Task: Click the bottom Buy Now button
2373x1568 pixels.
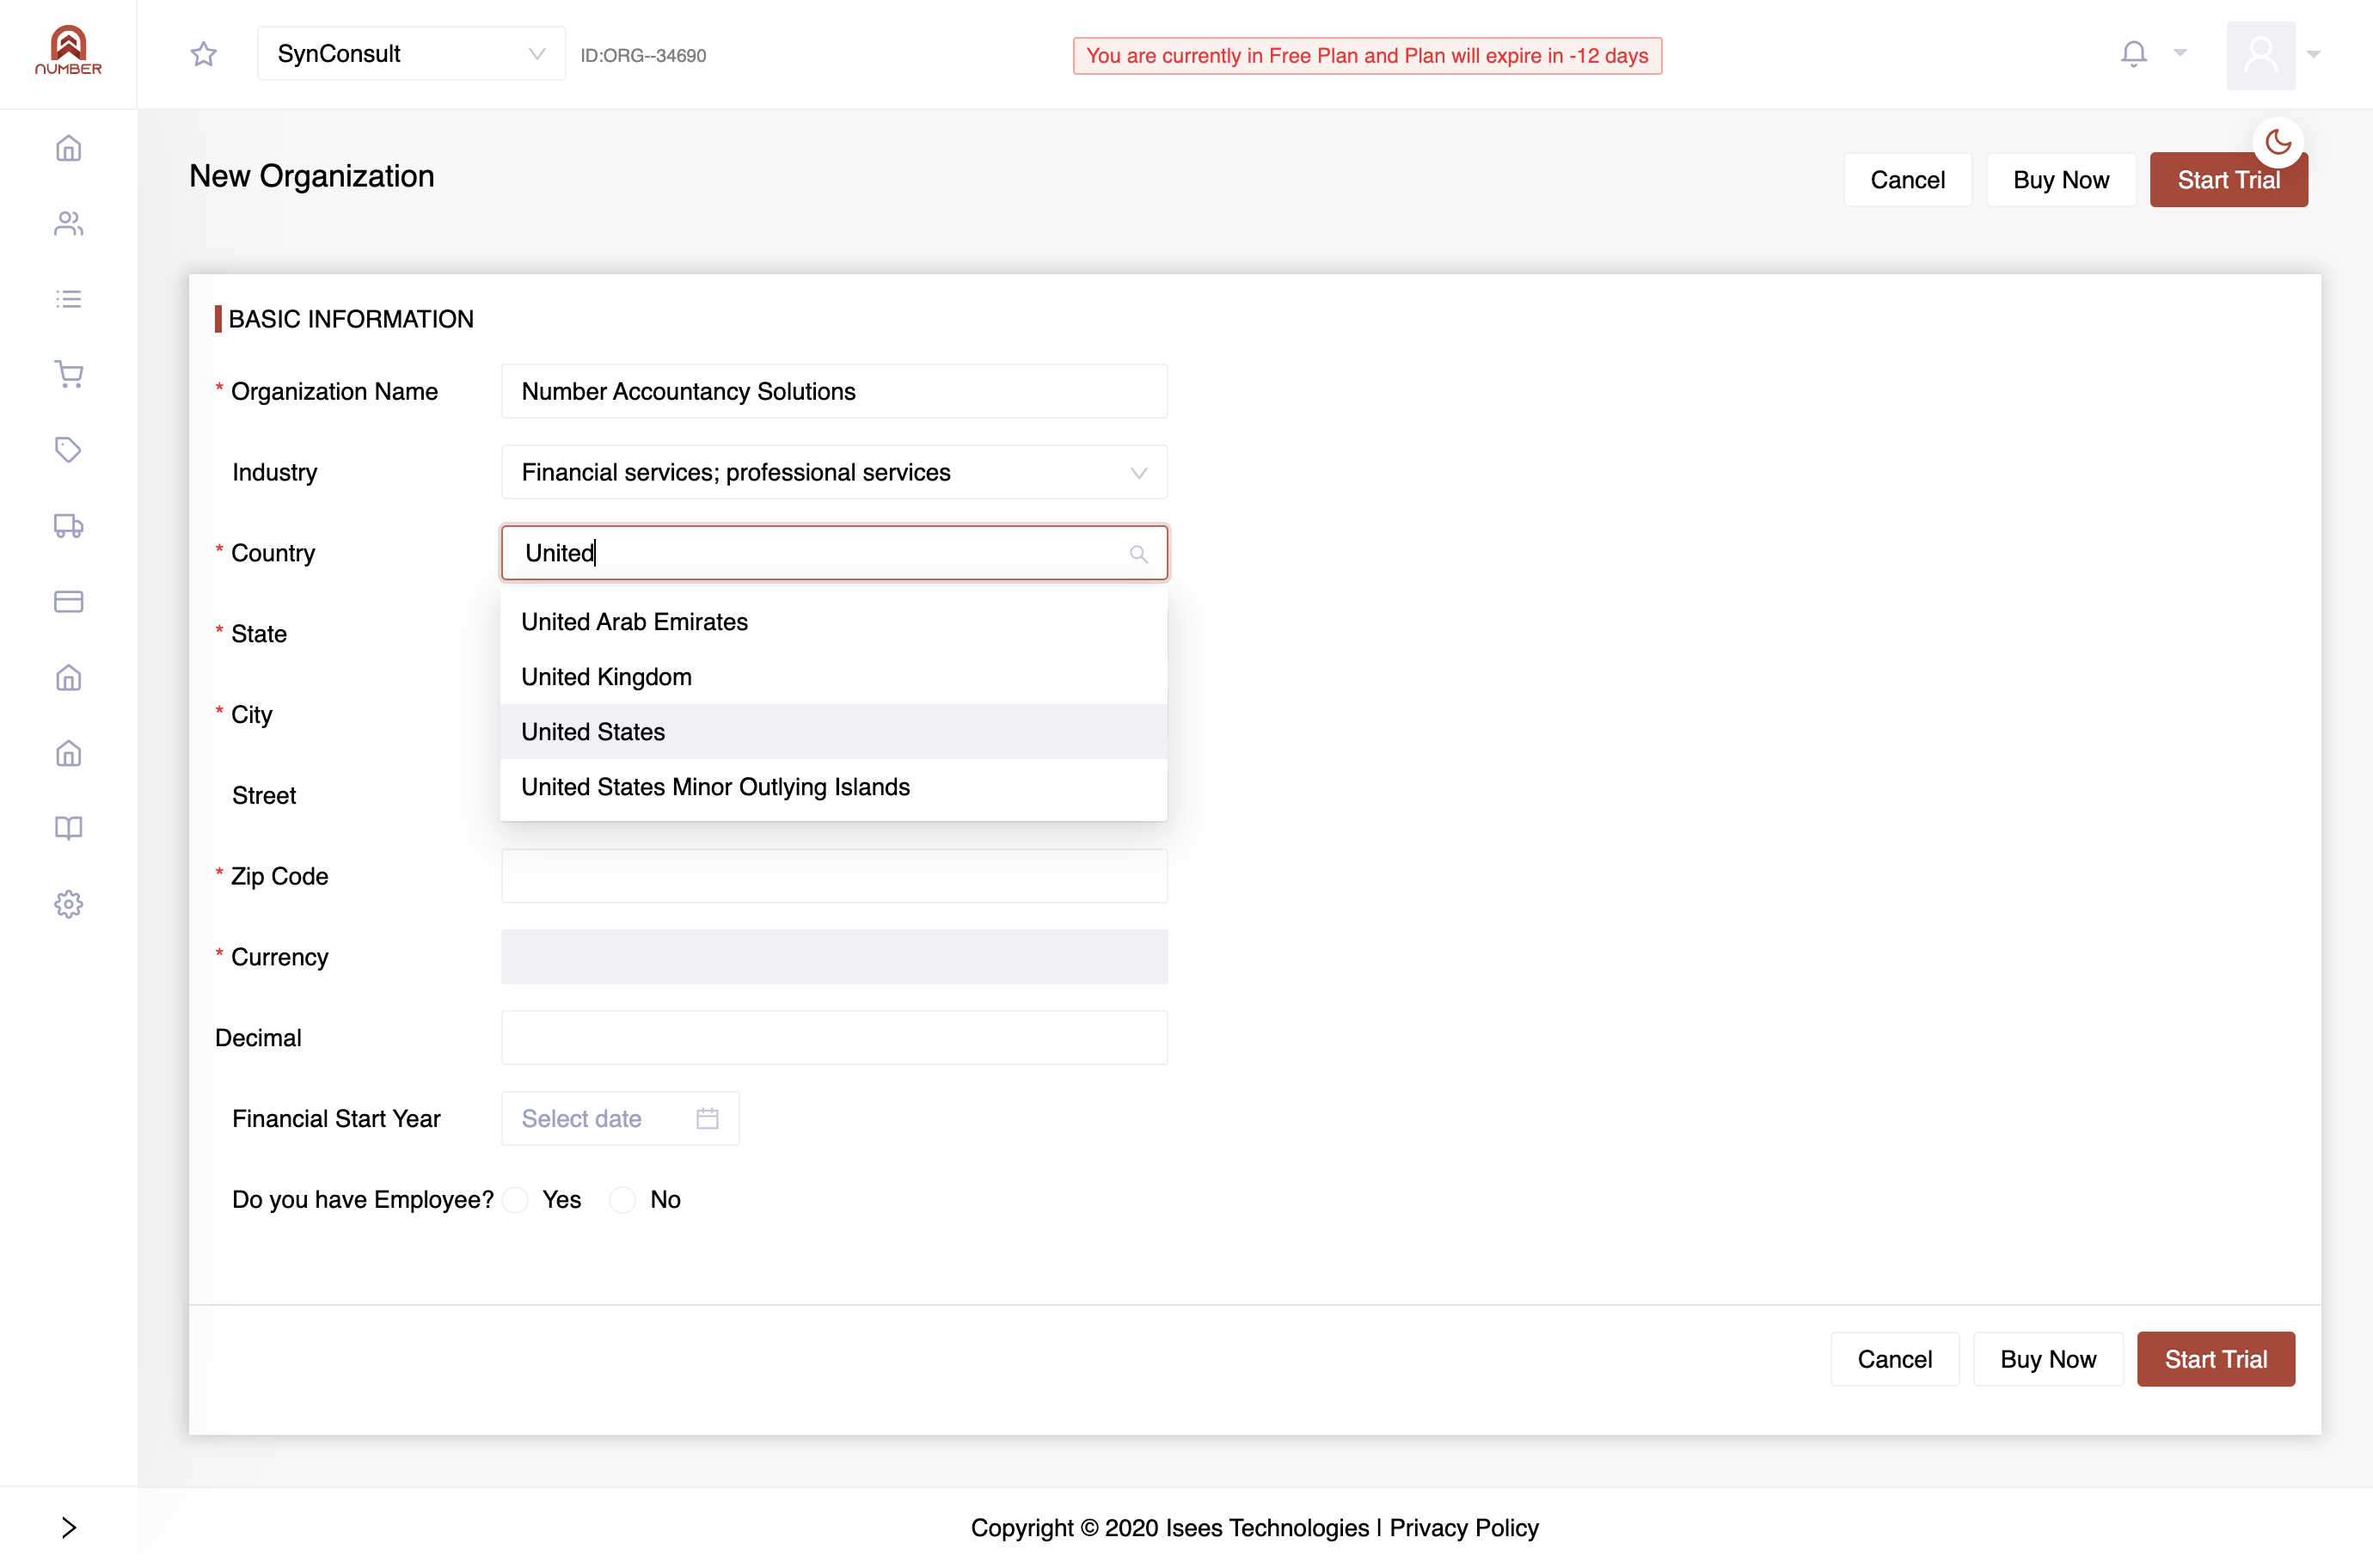Action: [2047, 1359]
